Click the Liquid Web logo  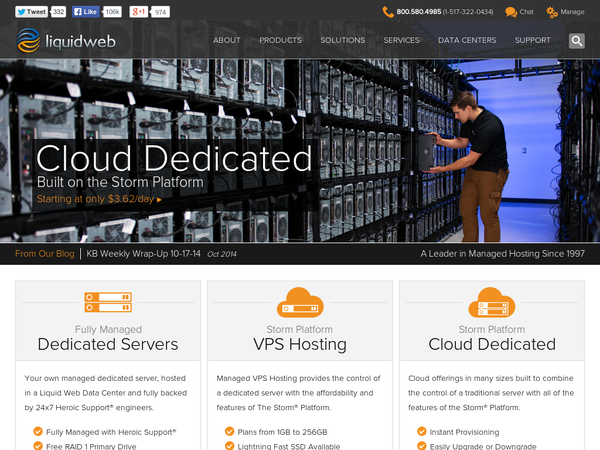[66, 41]
